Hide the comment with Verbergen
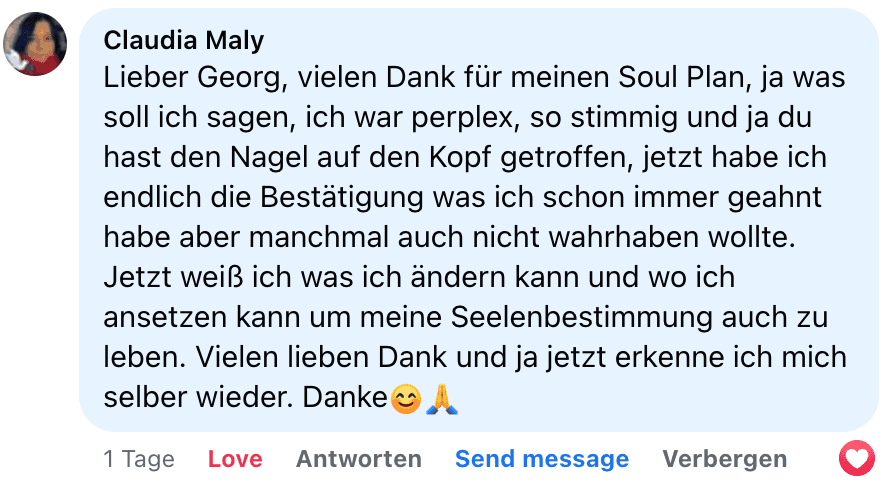This screenshot has width=890, height=484. point(724,459)
